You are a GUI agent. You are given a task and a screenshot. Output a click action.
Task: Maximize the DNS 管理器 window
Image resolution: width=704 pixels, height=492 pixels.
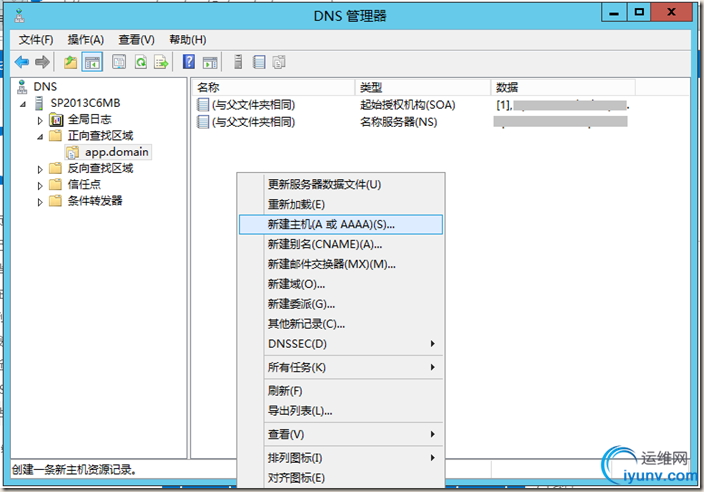[x=639, y=13]
